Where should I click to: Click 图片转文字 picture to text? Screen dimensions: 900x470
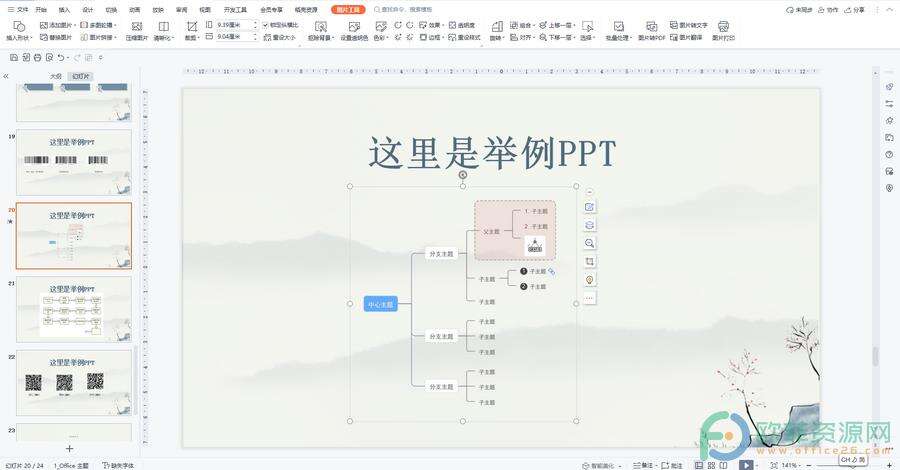[x=688, y=25]
